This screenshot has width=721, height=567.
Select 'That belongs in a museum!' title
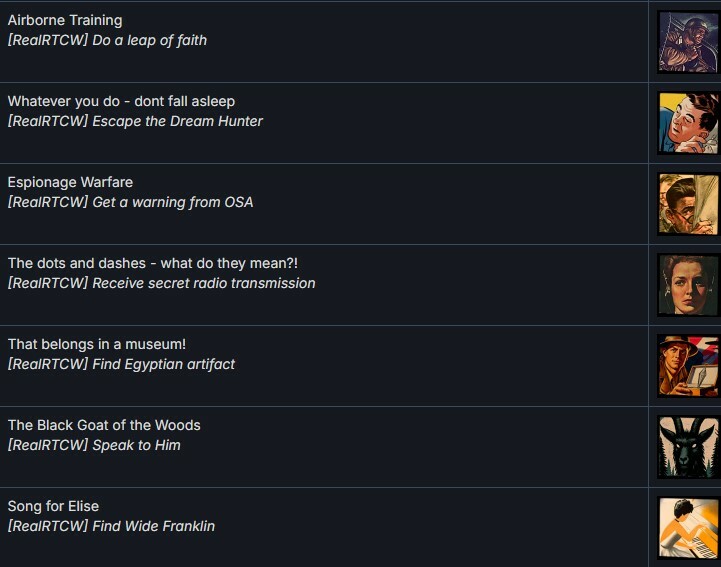click(97, 344)
